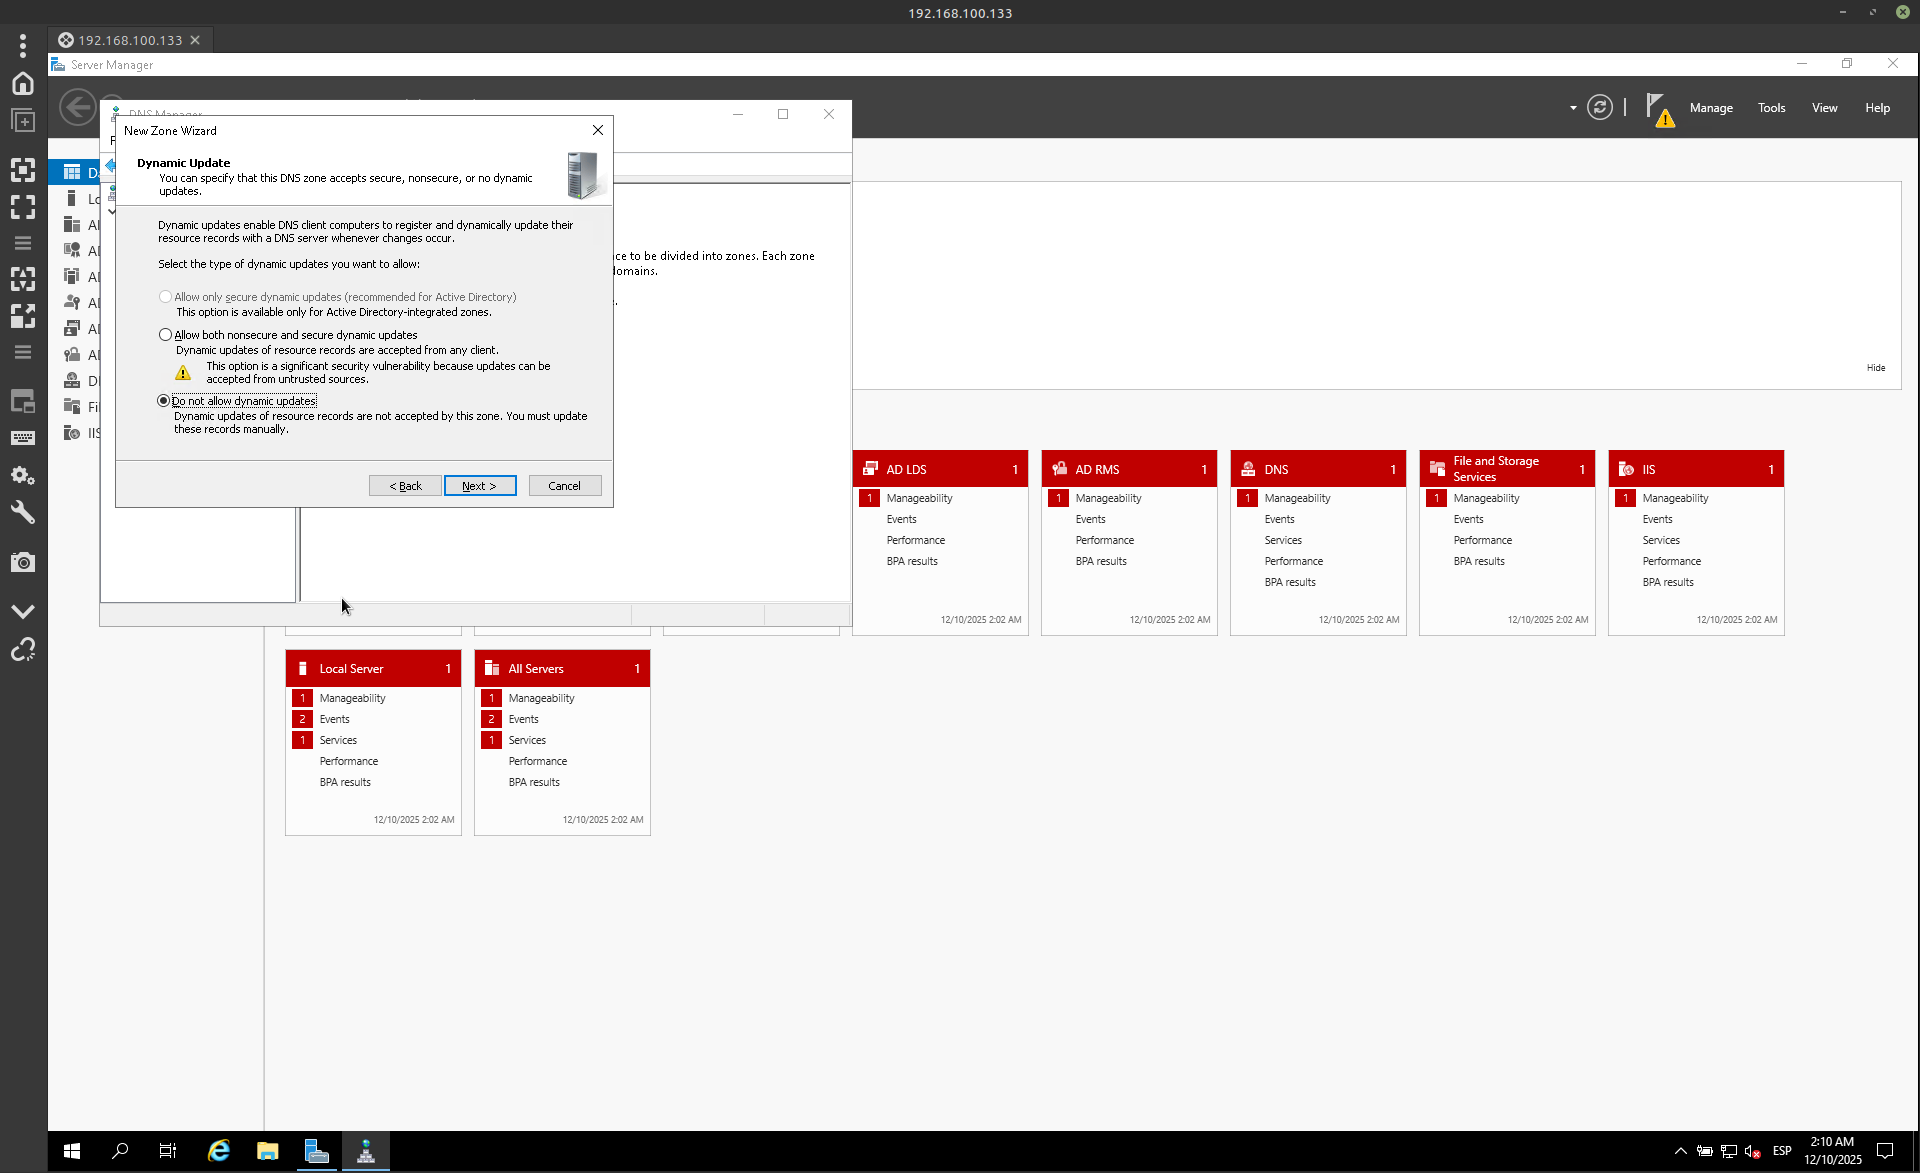Open the notifications flag with warning
This screenshot has height=1173, width=1920.
(1658, 108)
